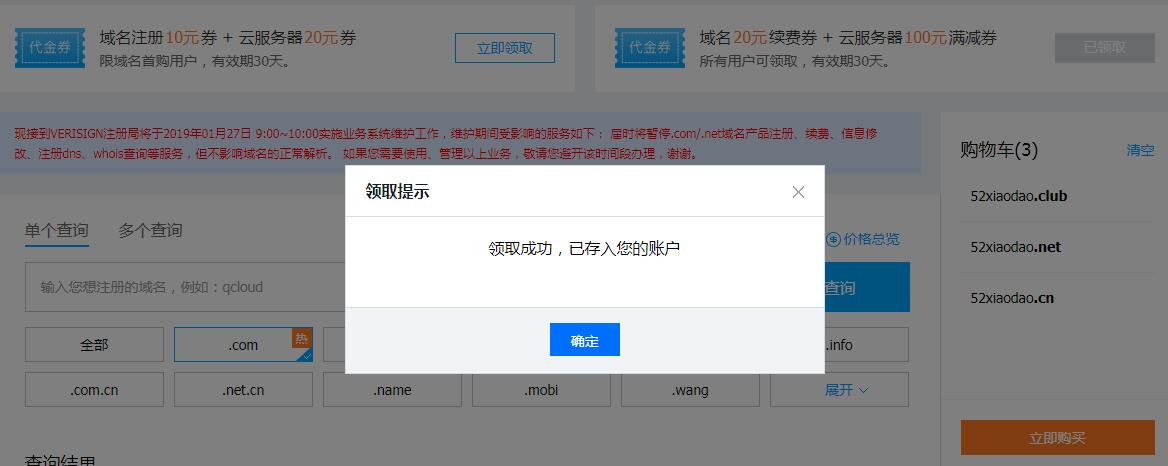Select the .wang suffix option
The width and height of the screenshot is (1168, 466).
pos(690,390)
